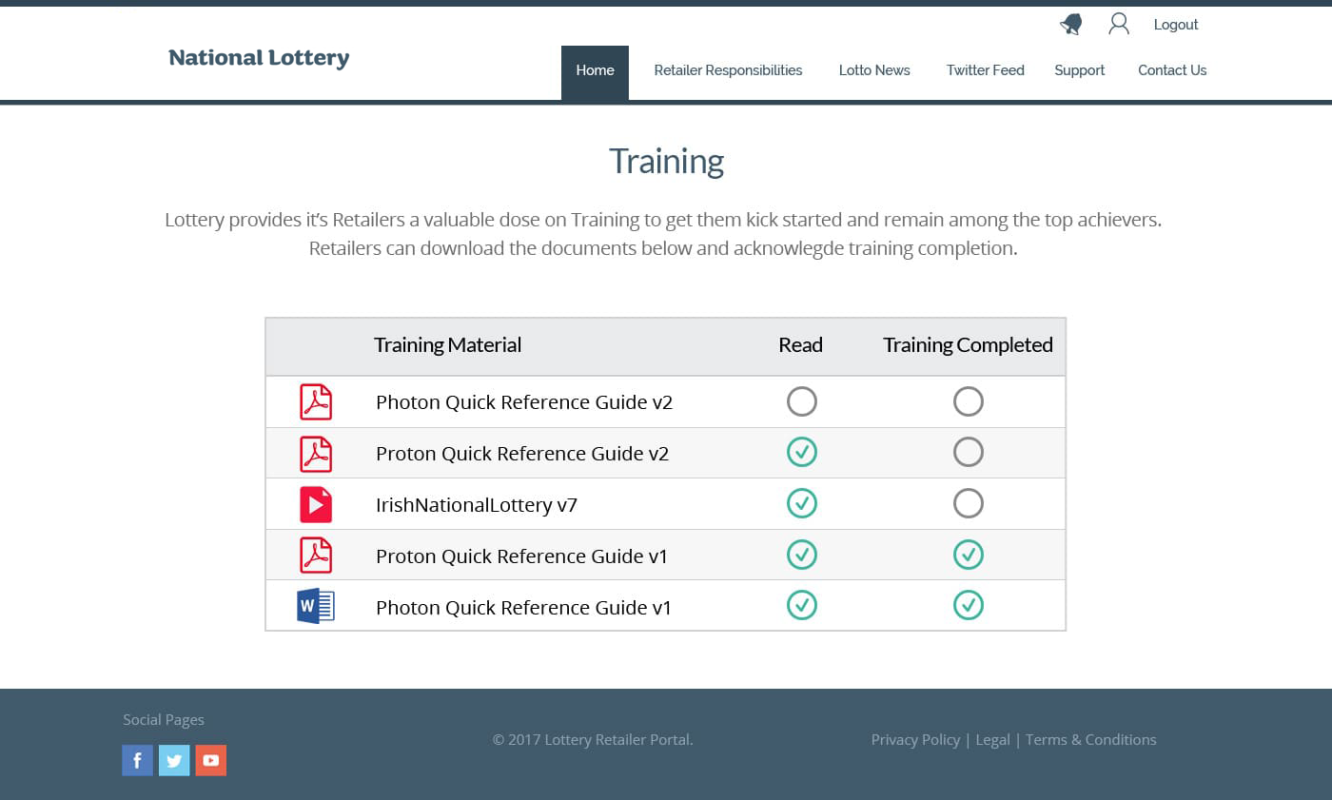Open Proton Quick Reference Guide v1 document
Screen dimensions: 1332x800
click(521, 557)
